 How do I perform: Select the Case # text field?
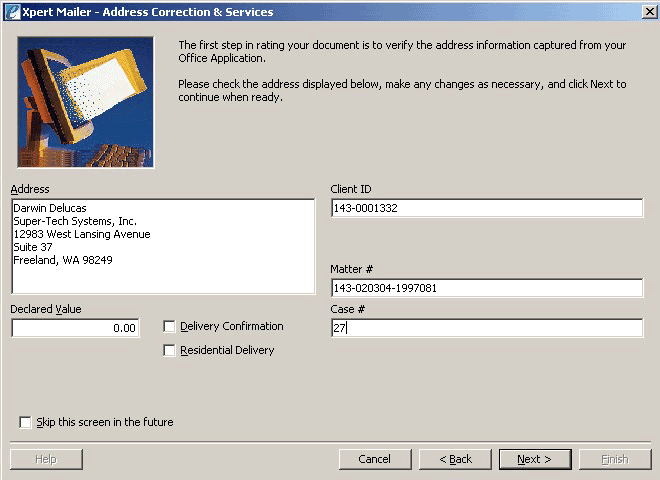pos(486,328)
